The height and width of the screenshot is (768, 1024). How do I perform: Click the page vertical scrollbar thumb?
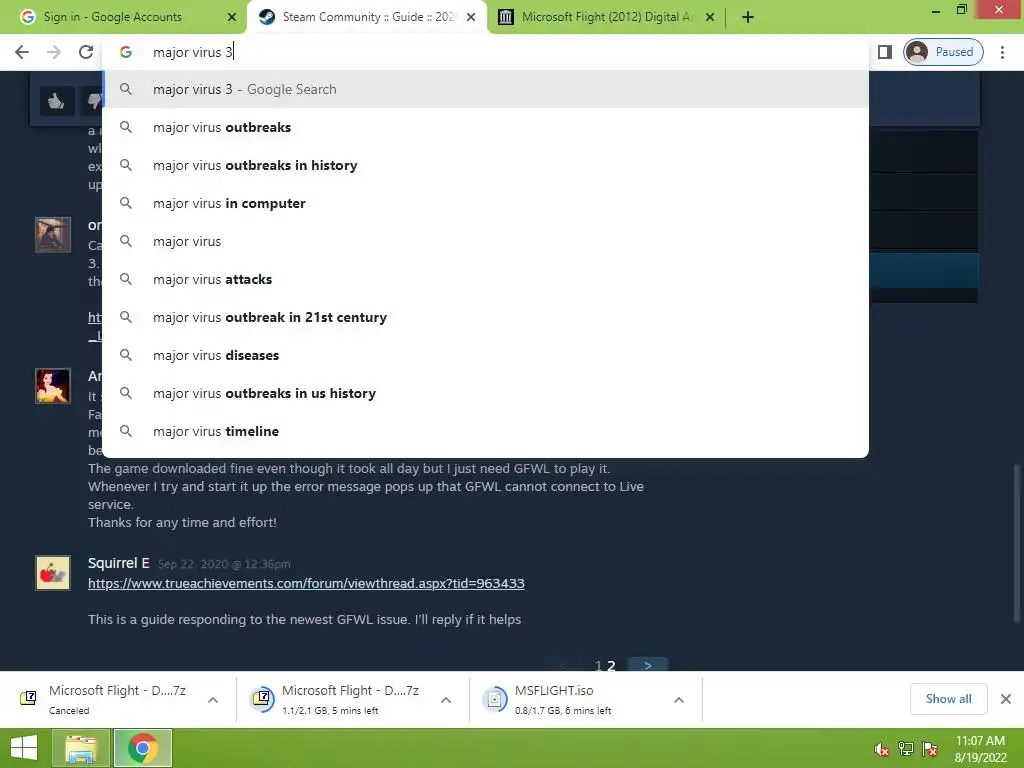click(x=1016, y=542)
